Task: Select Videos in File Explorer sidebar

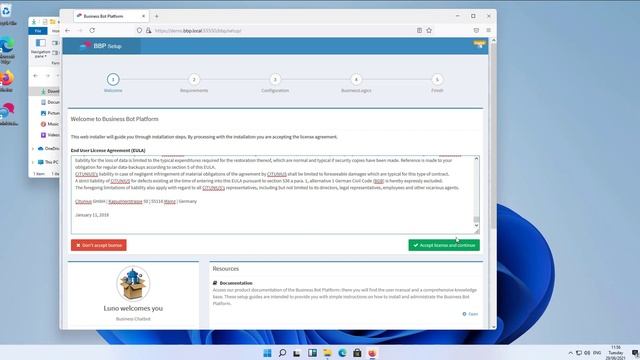Action: click(x=50, y=135)
